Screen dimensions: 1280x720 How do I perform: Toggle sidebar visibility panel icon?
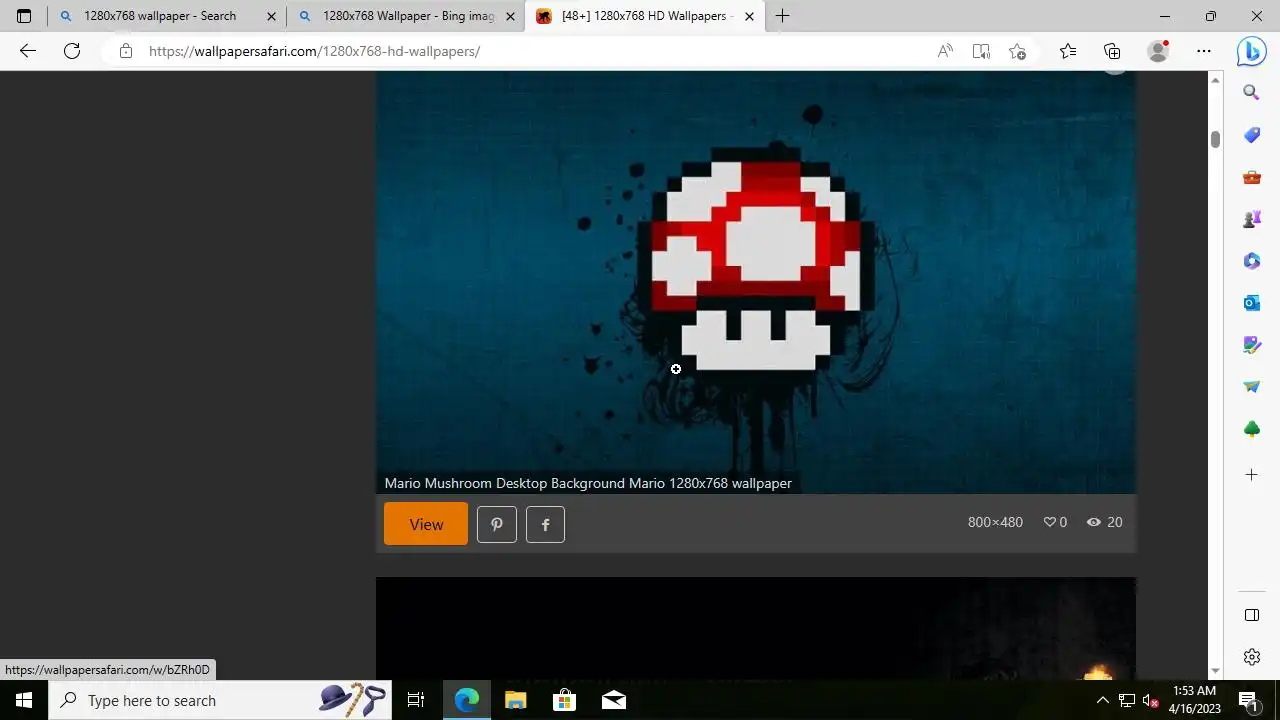pos(1251,615)
